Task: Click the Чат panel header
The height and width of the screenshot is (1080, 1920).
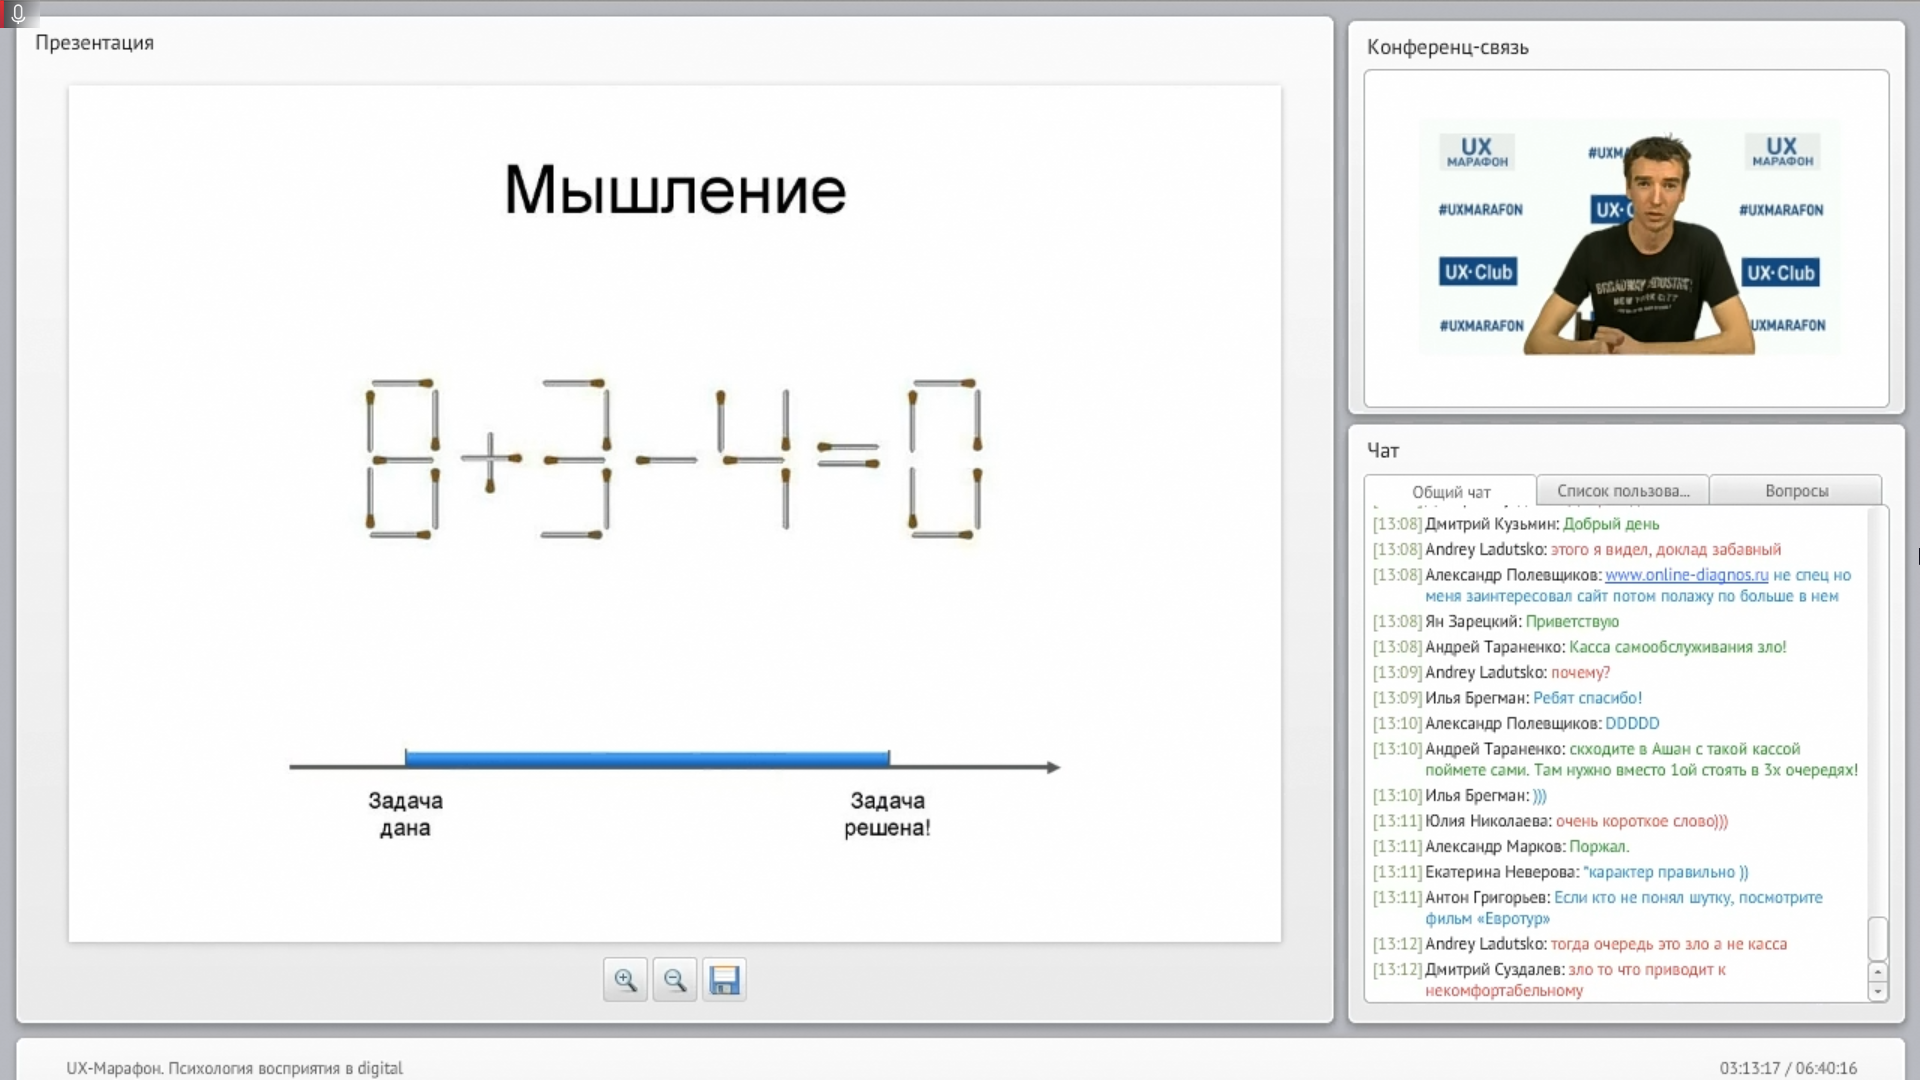Action: pos(1383,451)
